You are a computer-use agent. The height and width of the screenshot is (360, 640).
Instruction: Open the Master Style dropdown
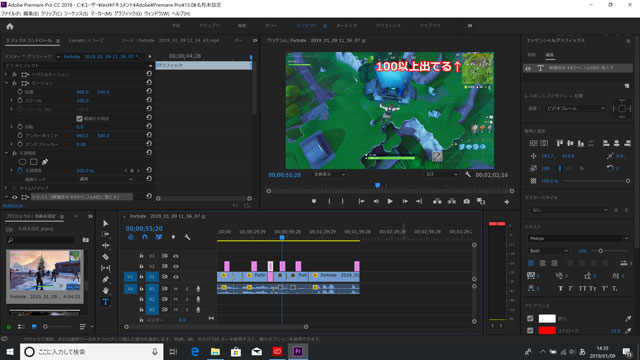pos(570,210)
